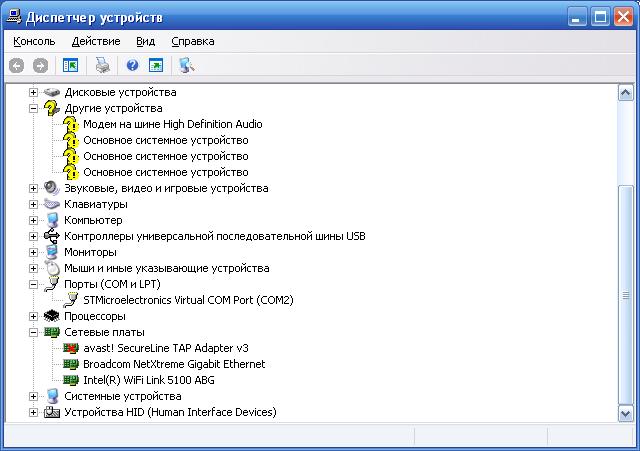The width and height of the screenshot is (640, 451).
Task: Select Модем на шине High Definition Audio
Action: point(172,124)
